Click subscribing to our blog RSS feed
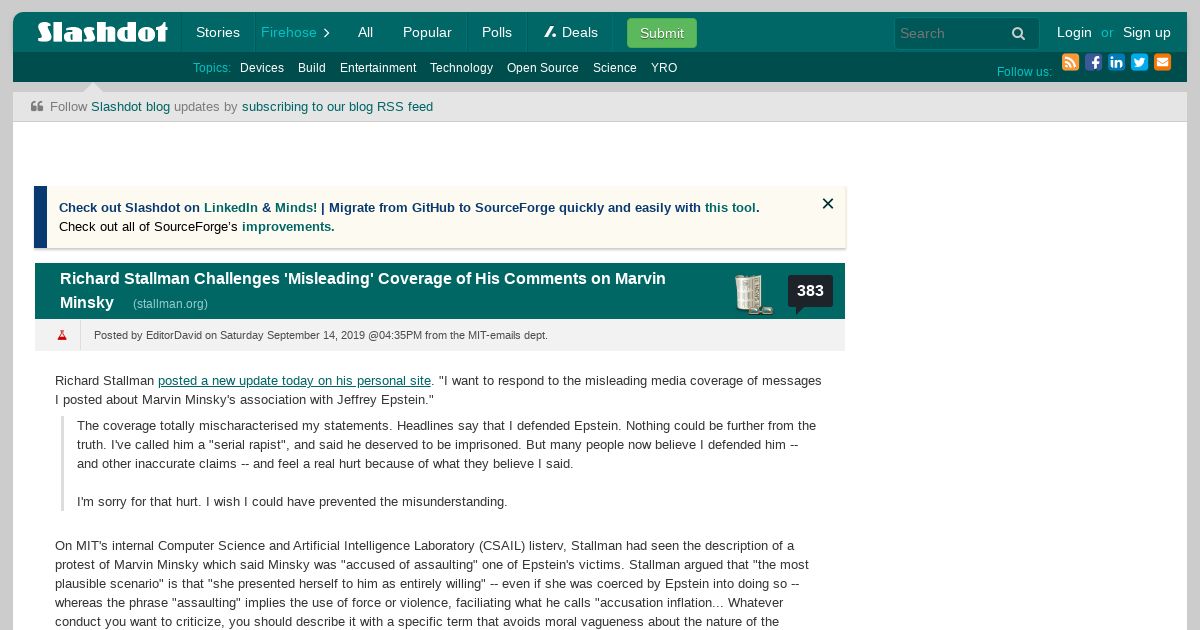Image resolution: width=1200 pixels, height=630 pixels. point(337,107)
